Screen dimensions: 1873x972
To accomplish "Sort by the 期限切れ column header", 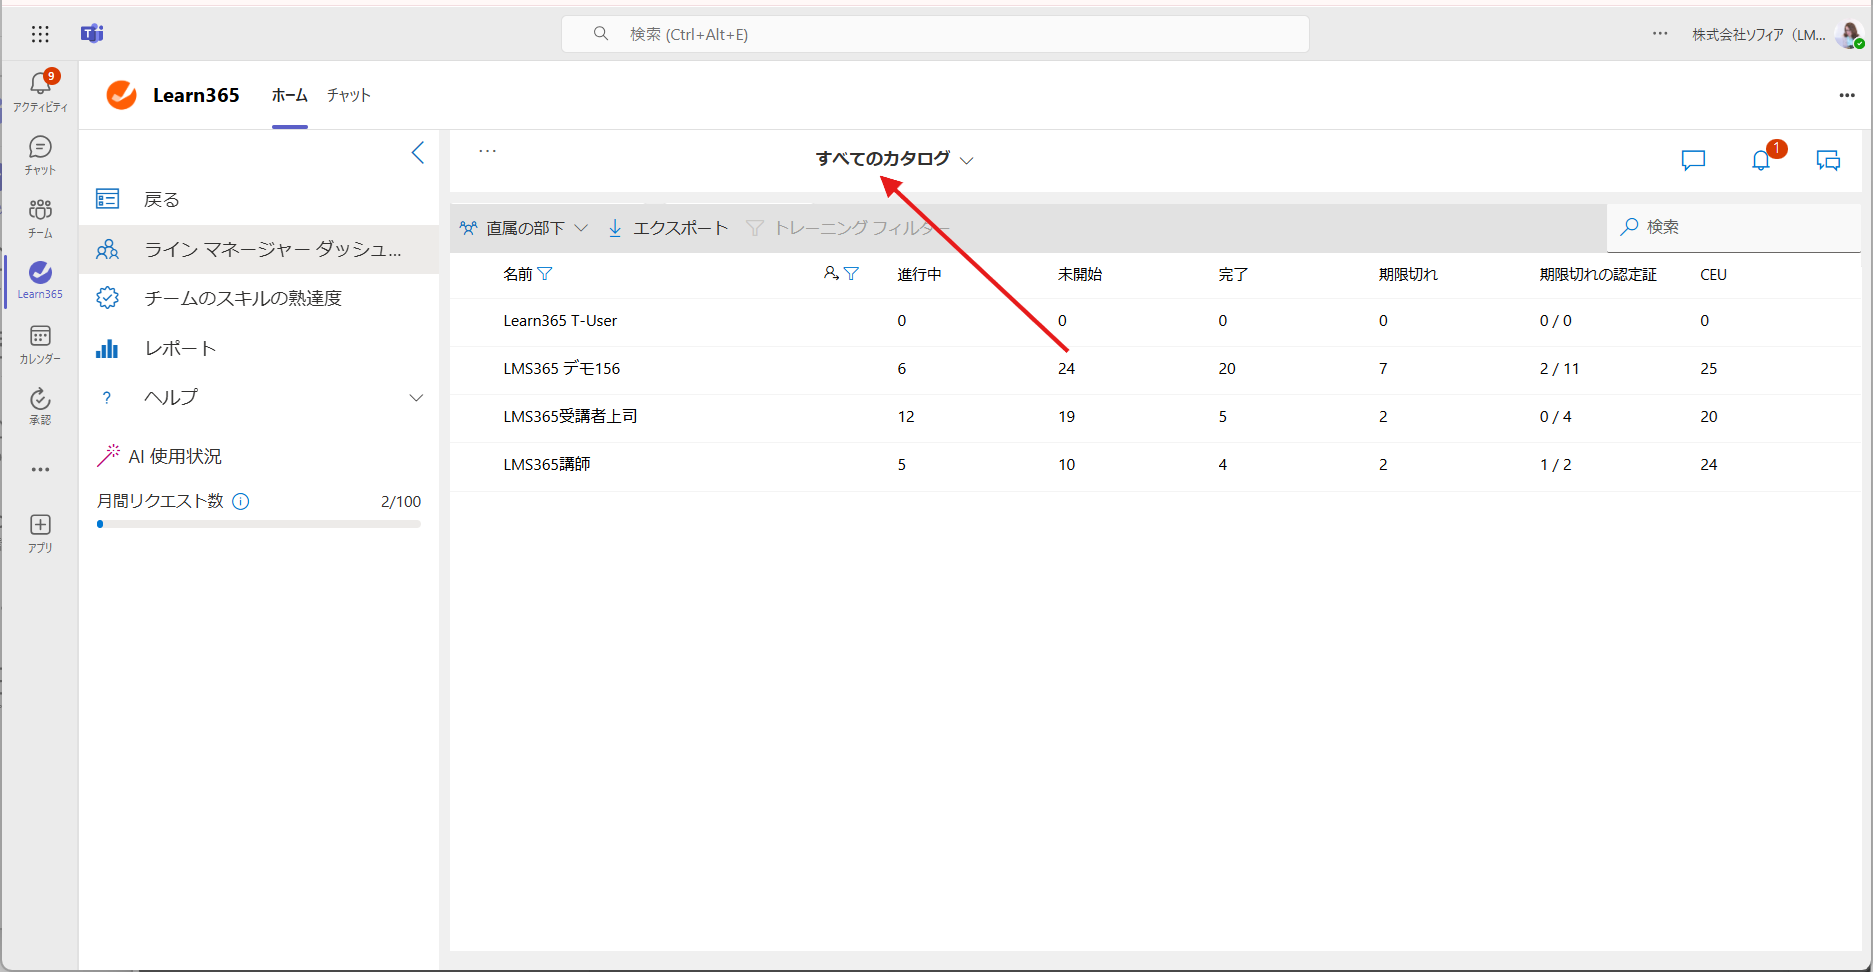I will click(x=1408, y=274).
